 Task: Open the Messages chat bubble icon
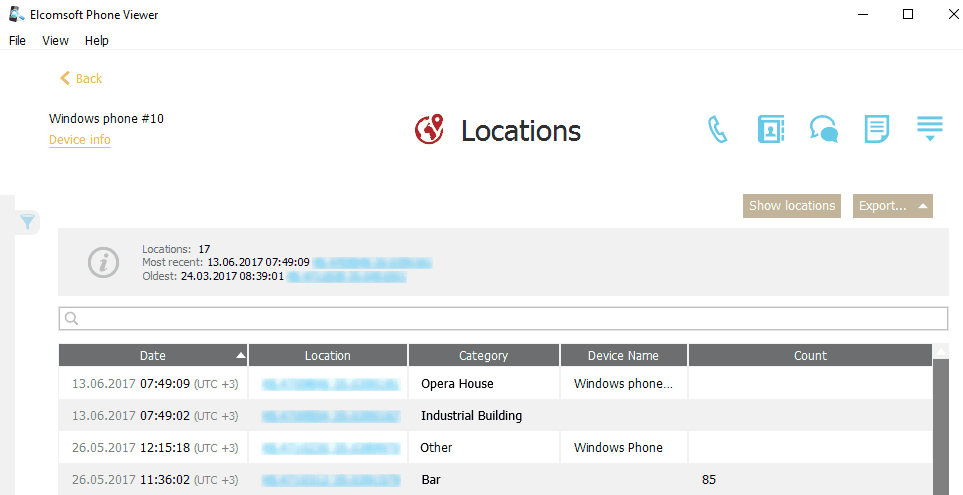(x=823, y=130)
